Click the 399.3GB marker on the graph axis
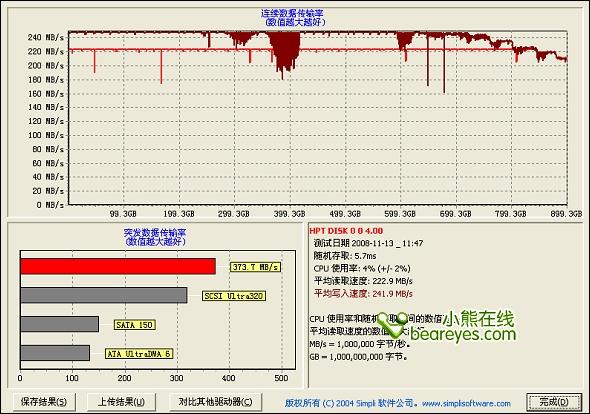 click(289, 214)
